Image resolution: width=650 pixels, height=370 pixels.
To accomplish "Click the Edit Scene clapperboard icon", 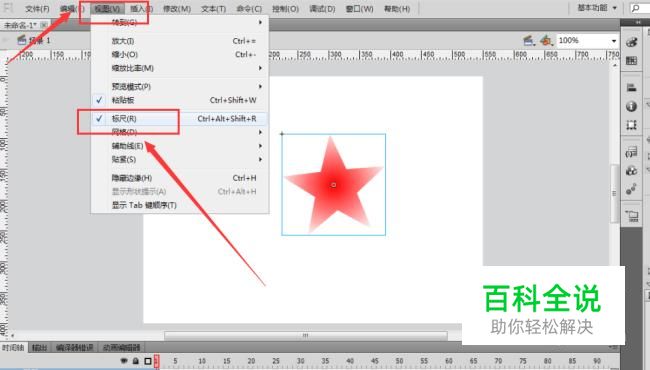I will coord(528,41).
